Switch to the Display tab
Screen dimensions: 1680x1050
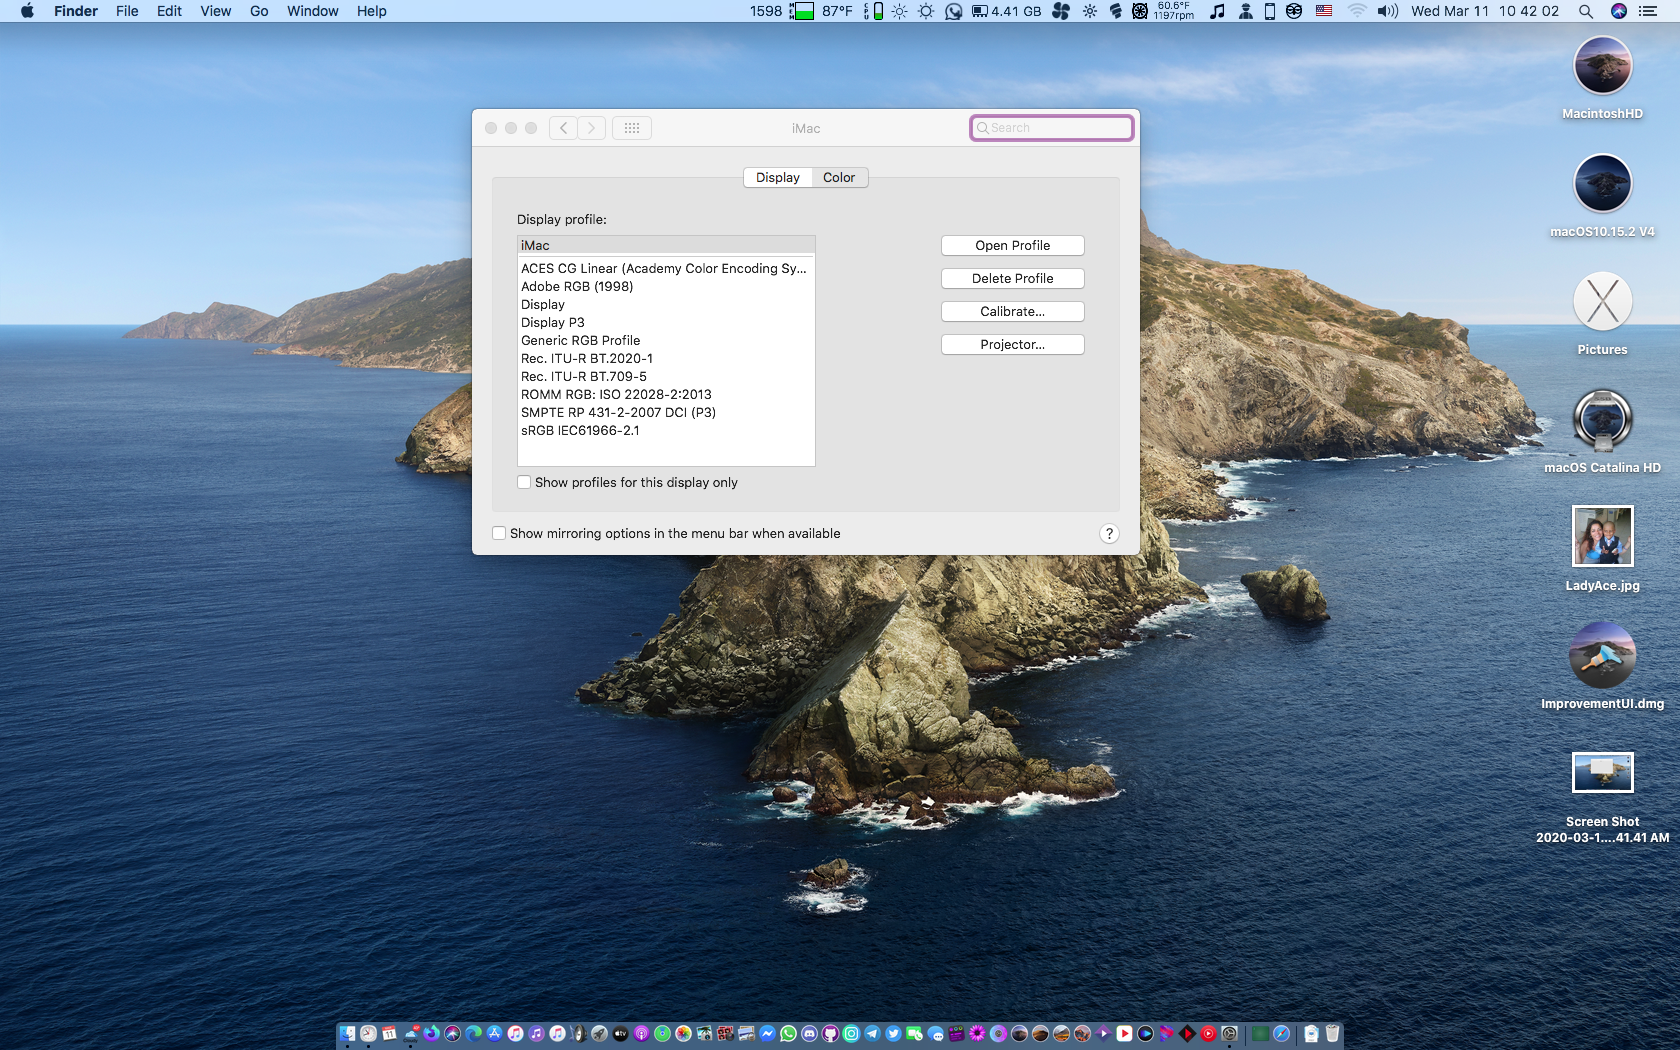(x=777, y=177)
